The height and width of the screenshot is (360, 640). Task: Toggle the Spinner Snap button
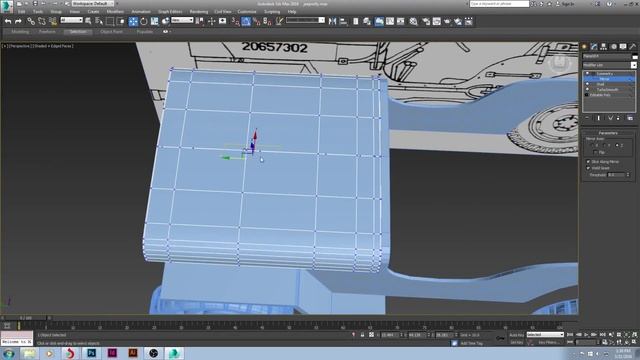tap(267, 21)
